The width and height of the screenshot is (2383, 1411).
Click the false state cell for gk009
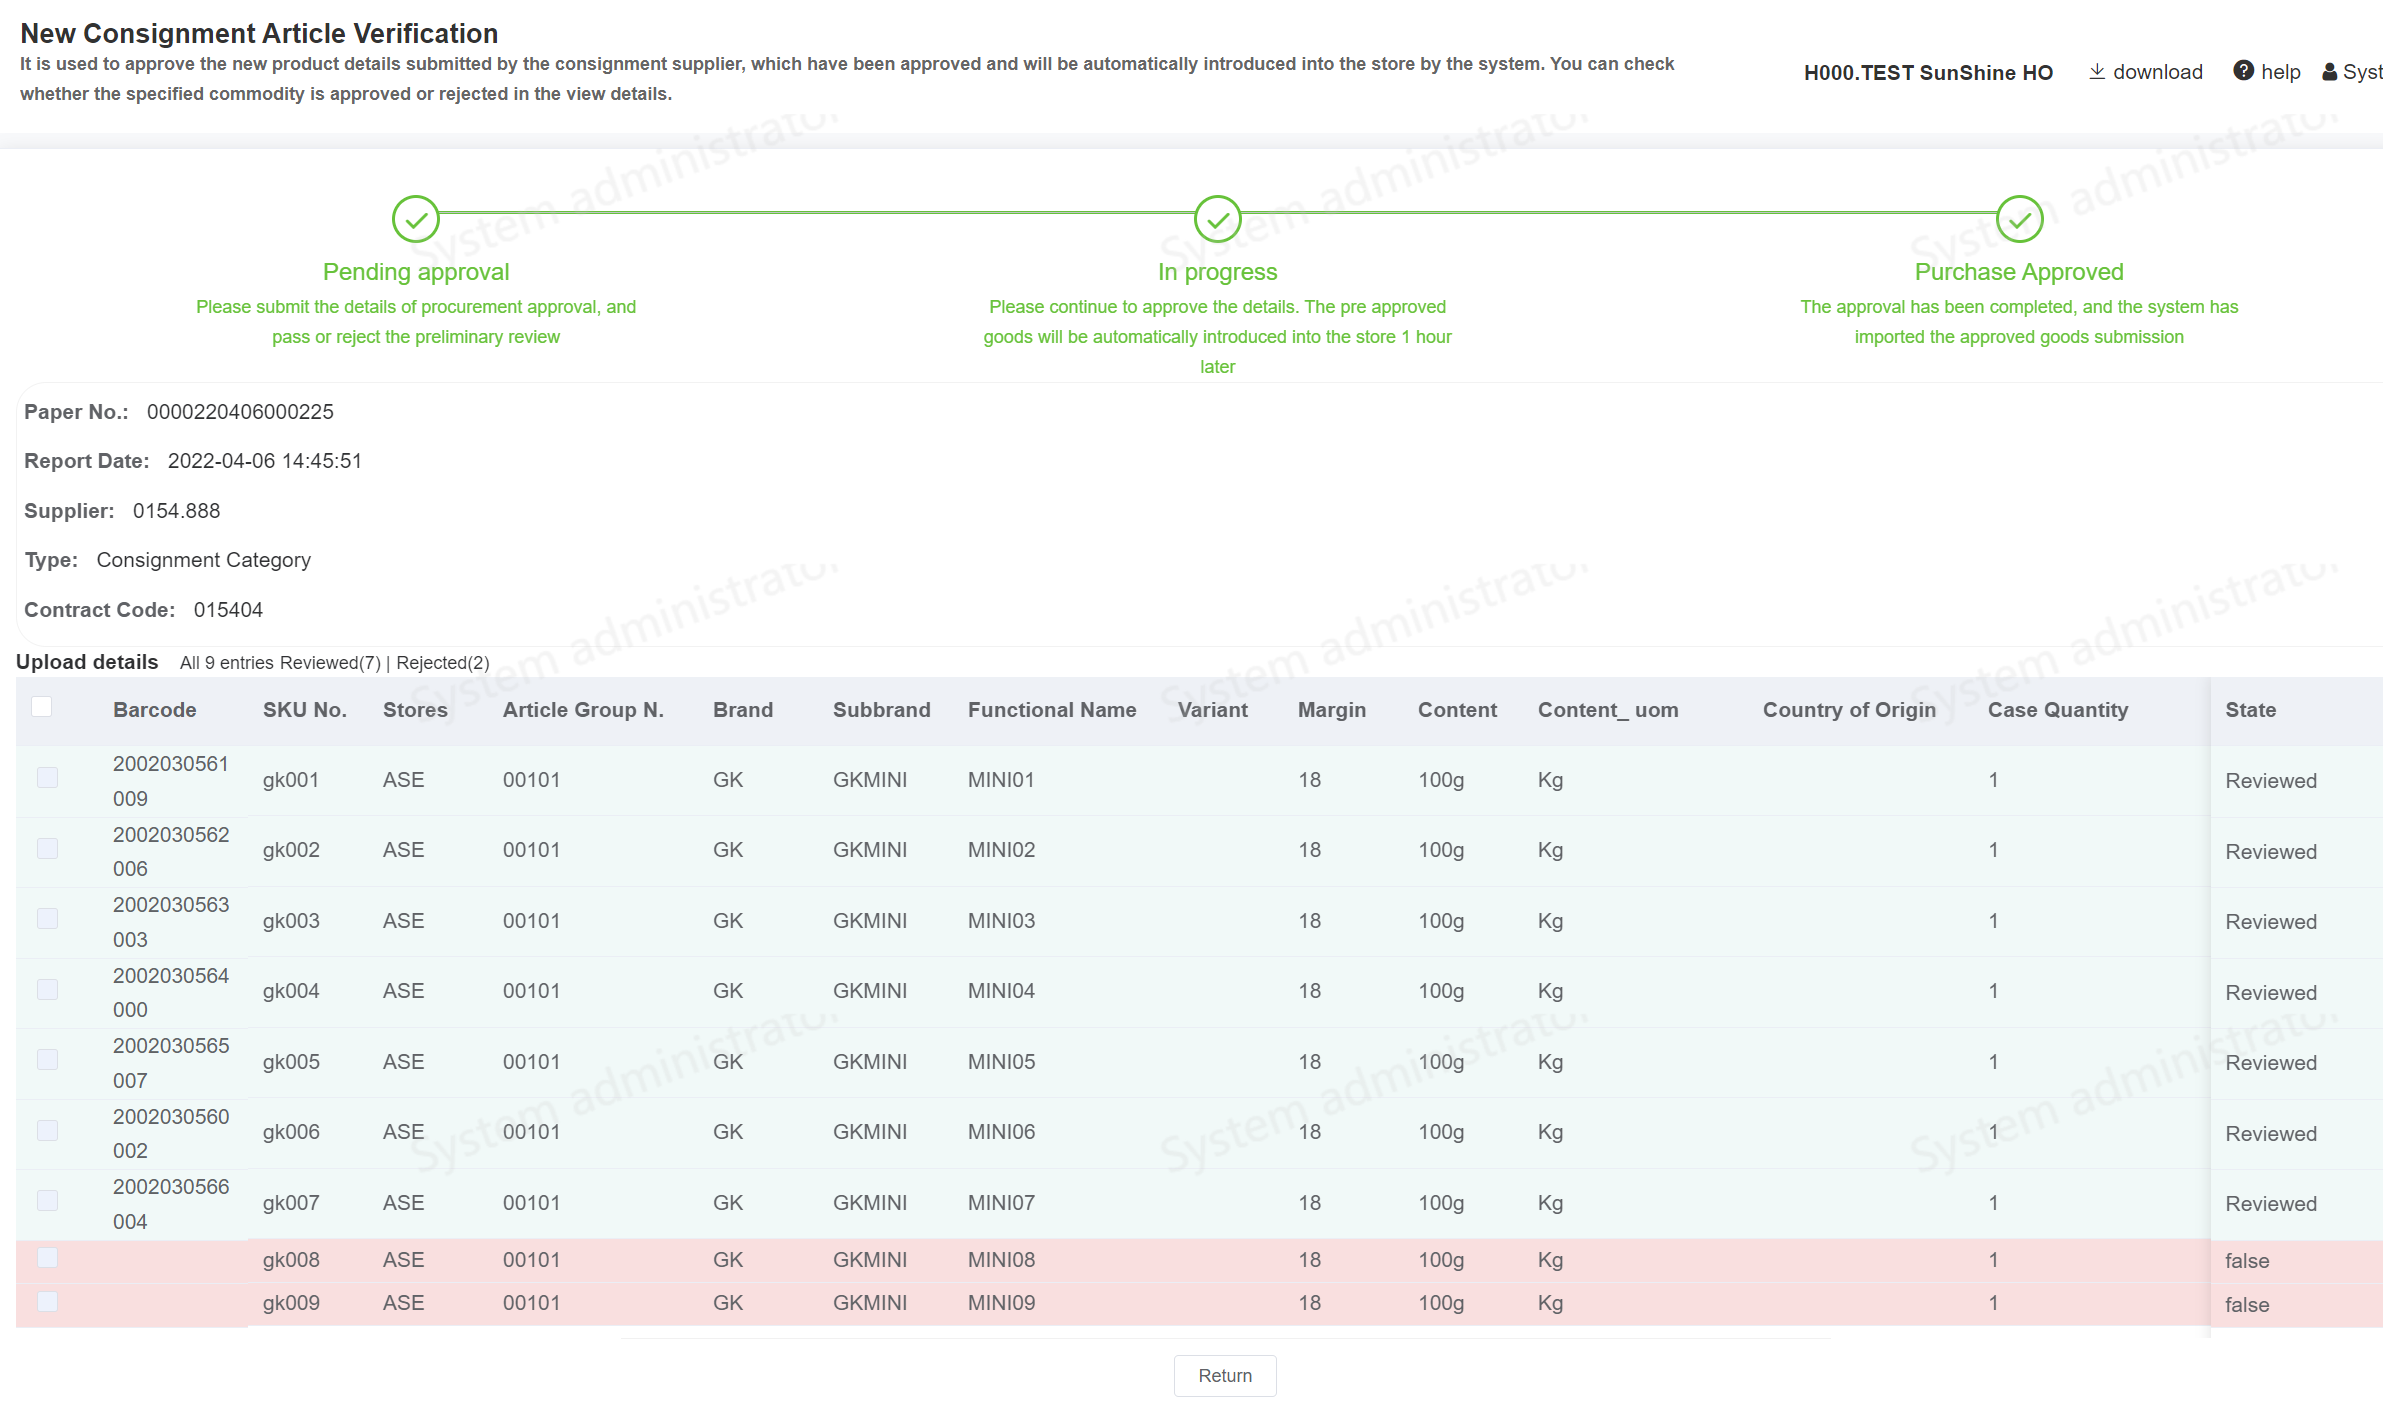point(2246,1305)
